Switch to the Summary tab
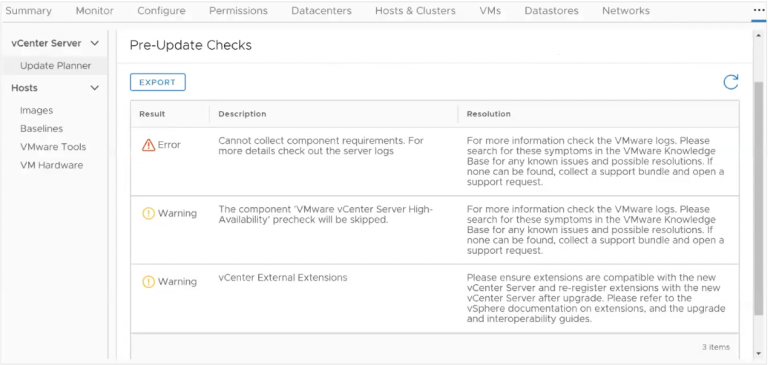Screen dimensions: 768x365 tap(28, 11)
